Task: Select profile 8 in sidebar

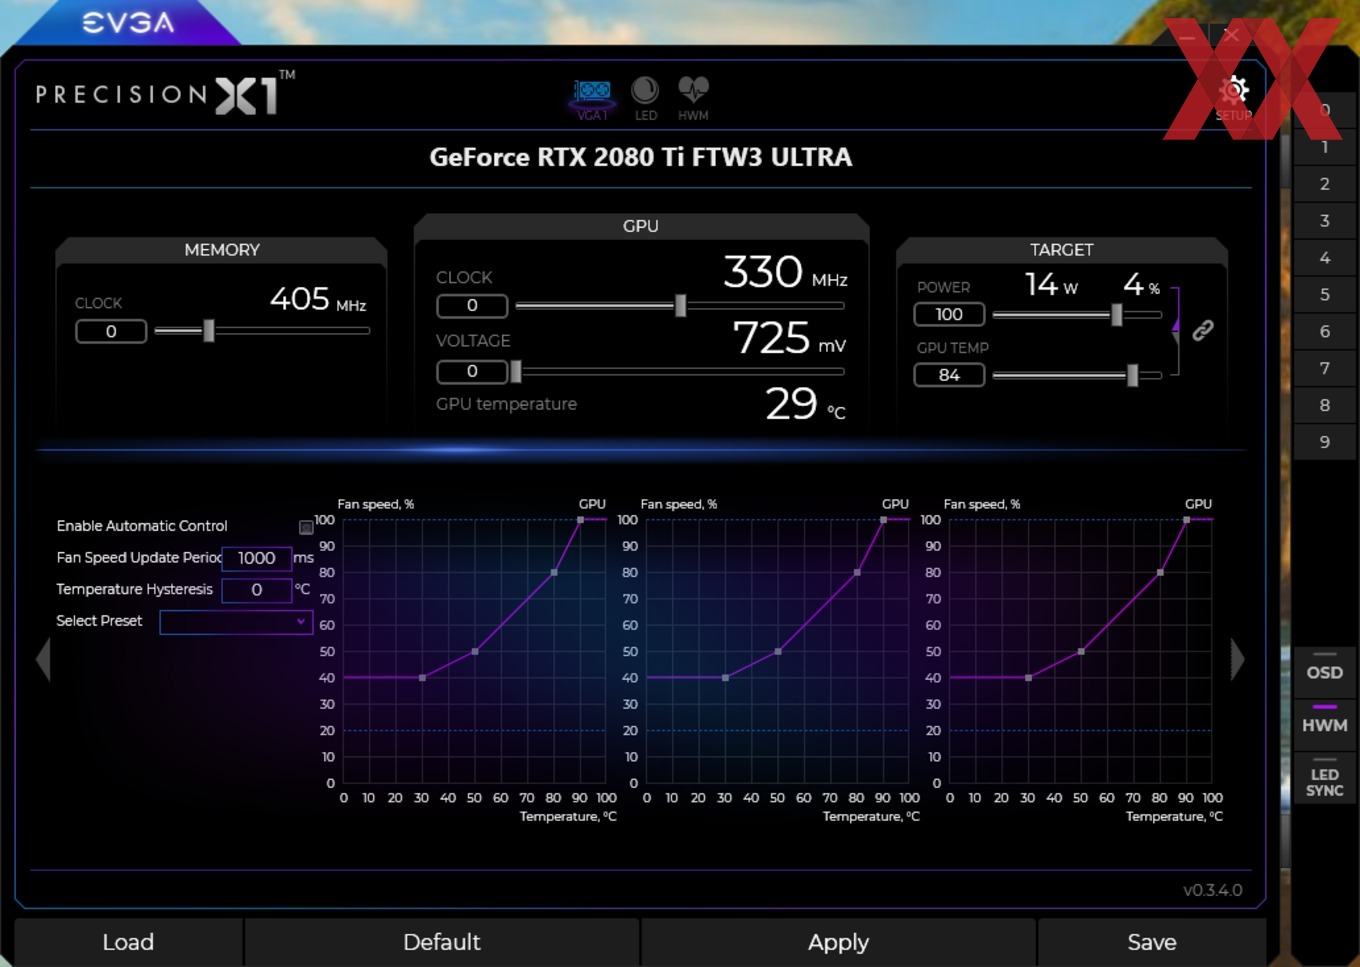Action: (x=1325, y=405)
